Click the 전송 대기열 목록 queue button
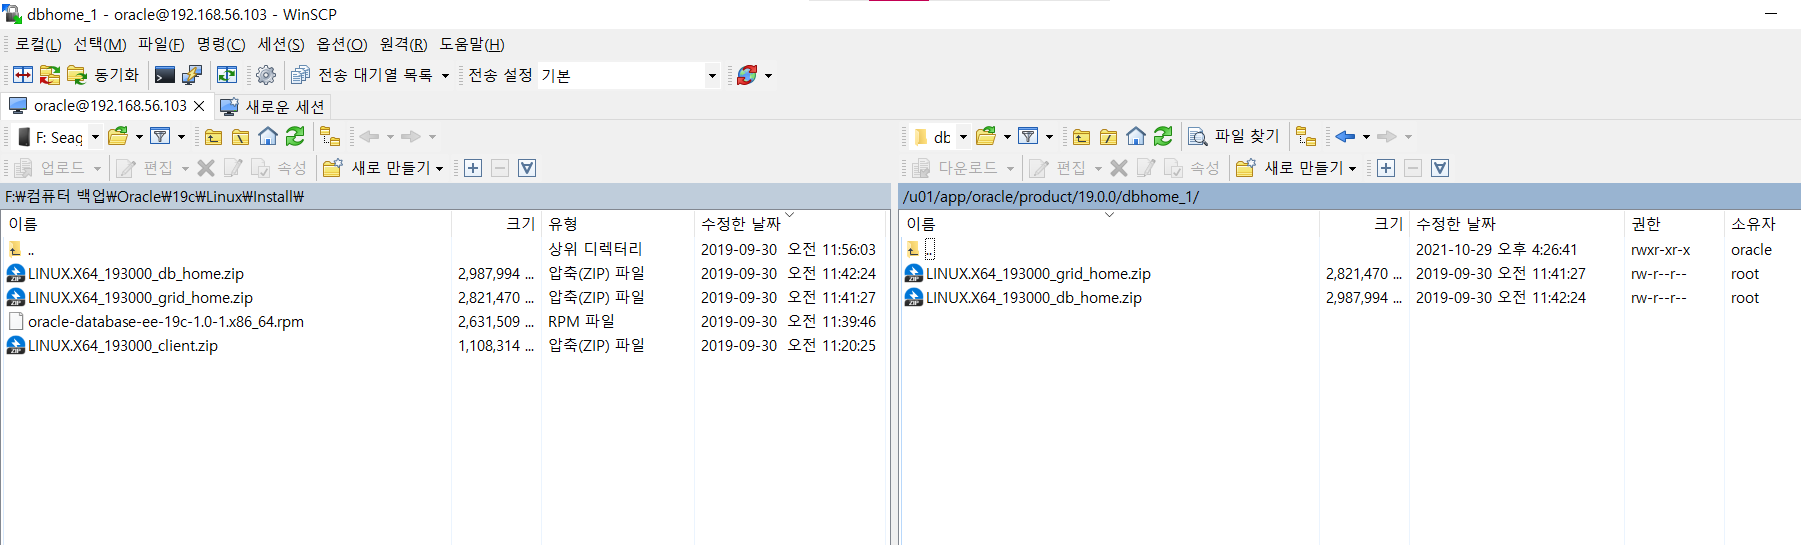 pos(362,75)
